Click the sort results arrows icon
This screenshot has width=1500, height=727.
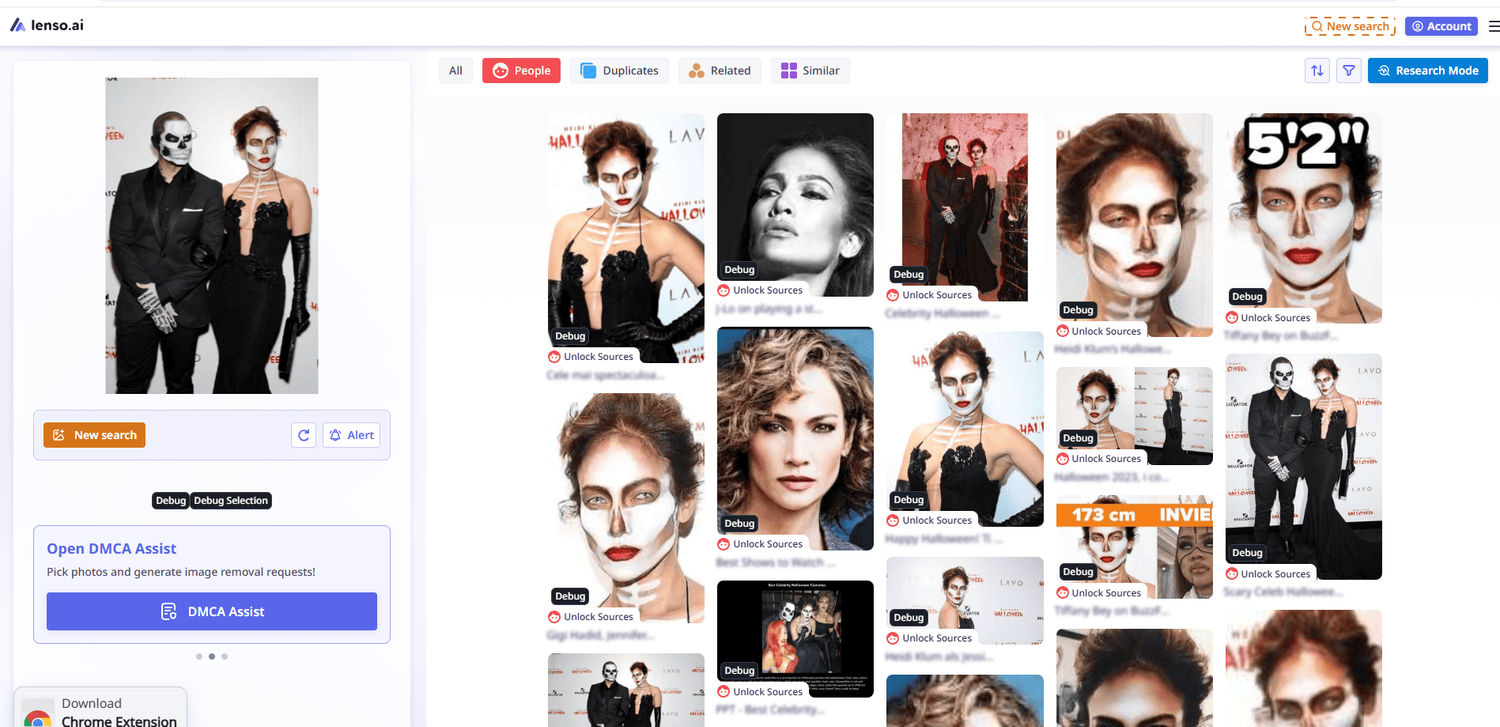click(x=1317, y=71)
